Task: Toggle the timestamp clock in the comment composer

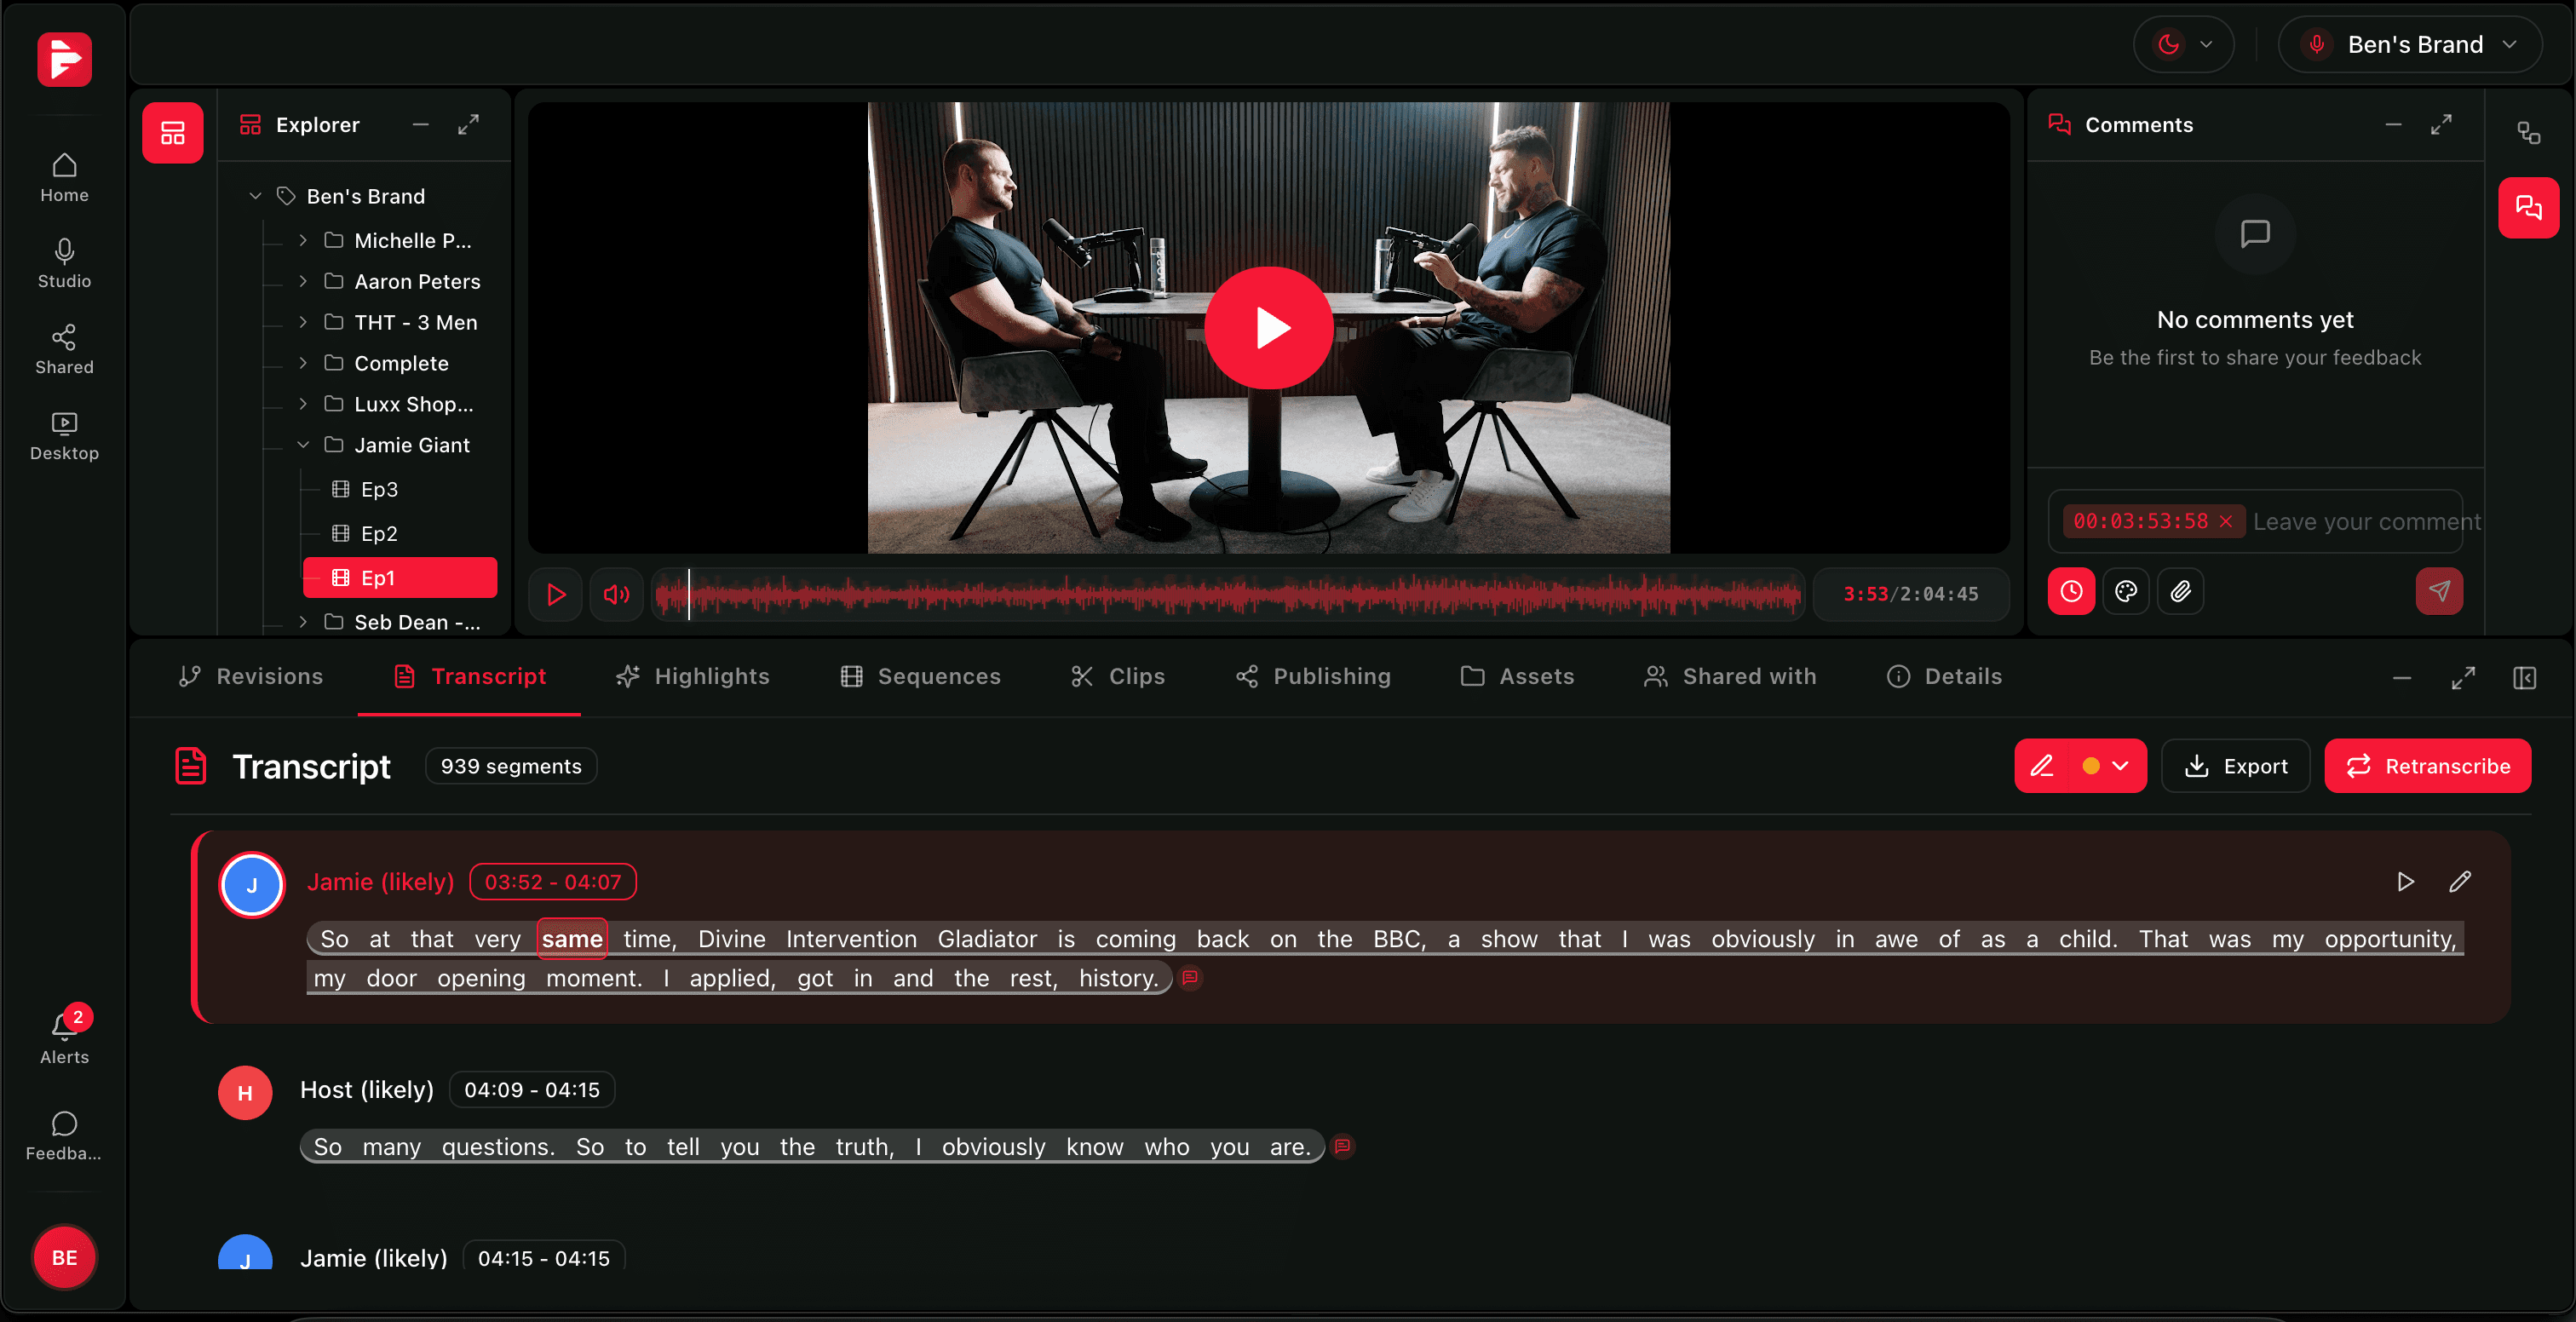Action: click(2071, 591)
